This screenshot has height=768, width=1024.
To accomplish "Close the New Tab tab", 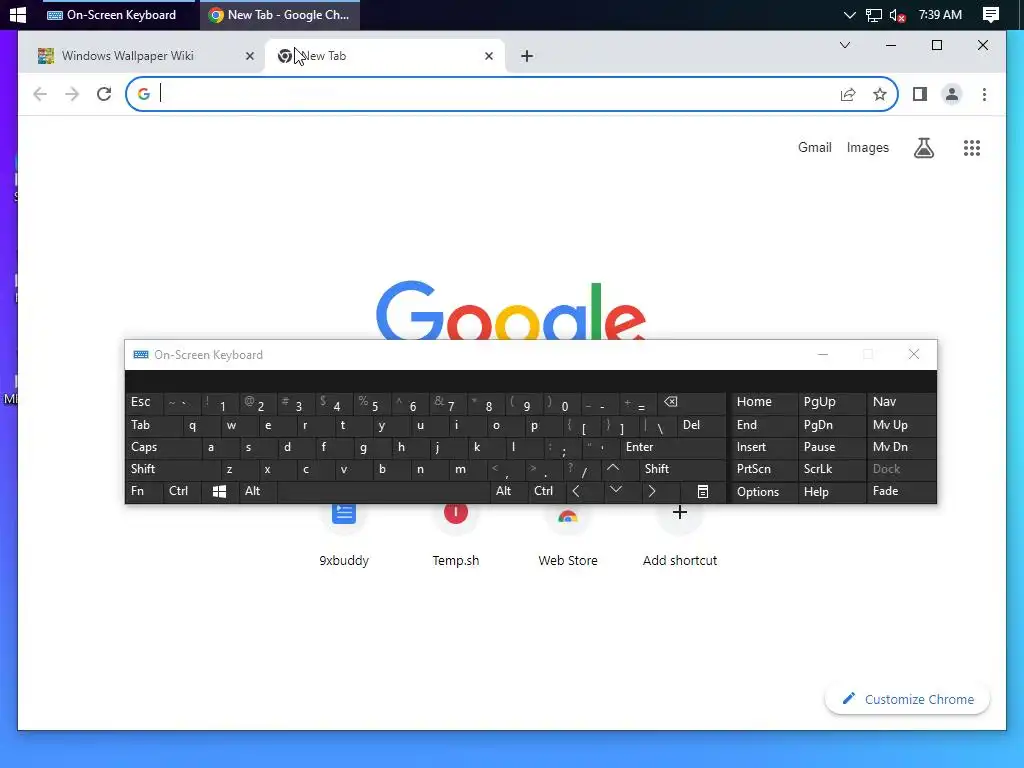I will [x=488, y=56].
